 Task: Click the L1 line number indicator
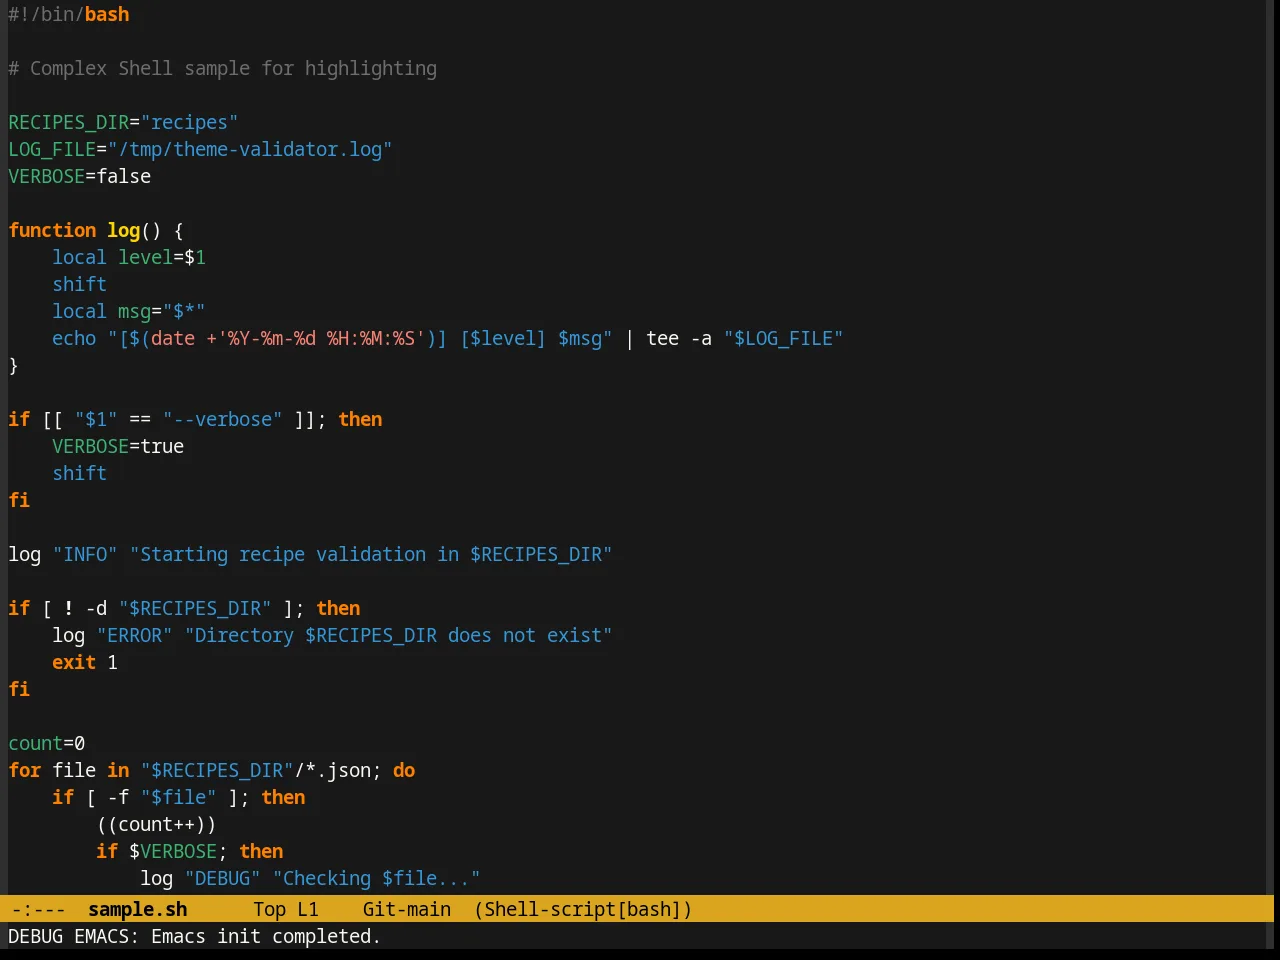tap(308, 909)
